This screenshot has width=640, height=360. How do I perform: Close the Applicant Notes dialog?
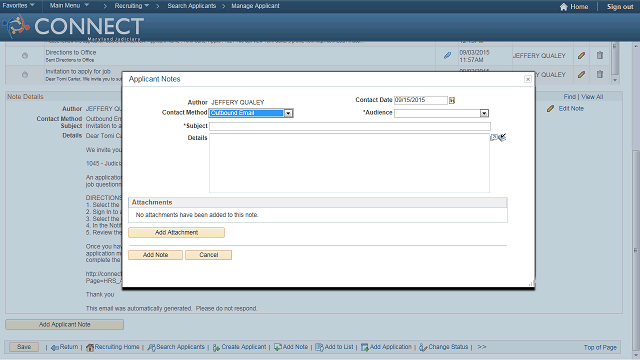point(528,79)
